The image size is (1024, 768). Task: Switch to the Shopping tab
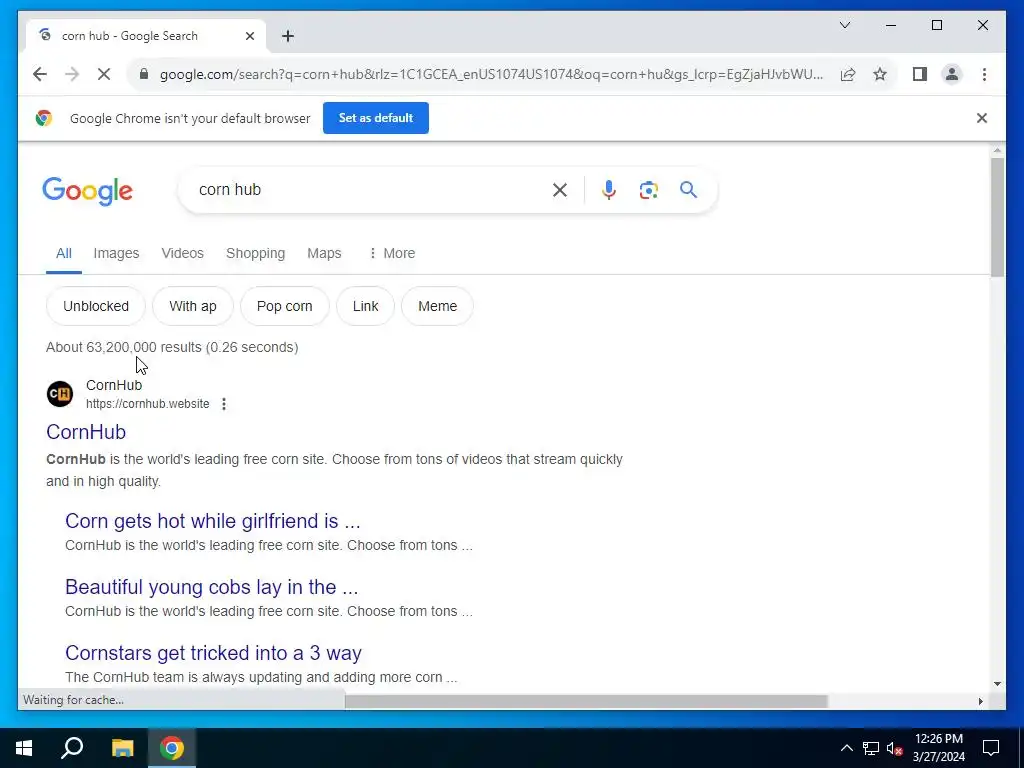pyautogui.click(x=255, y=253)
